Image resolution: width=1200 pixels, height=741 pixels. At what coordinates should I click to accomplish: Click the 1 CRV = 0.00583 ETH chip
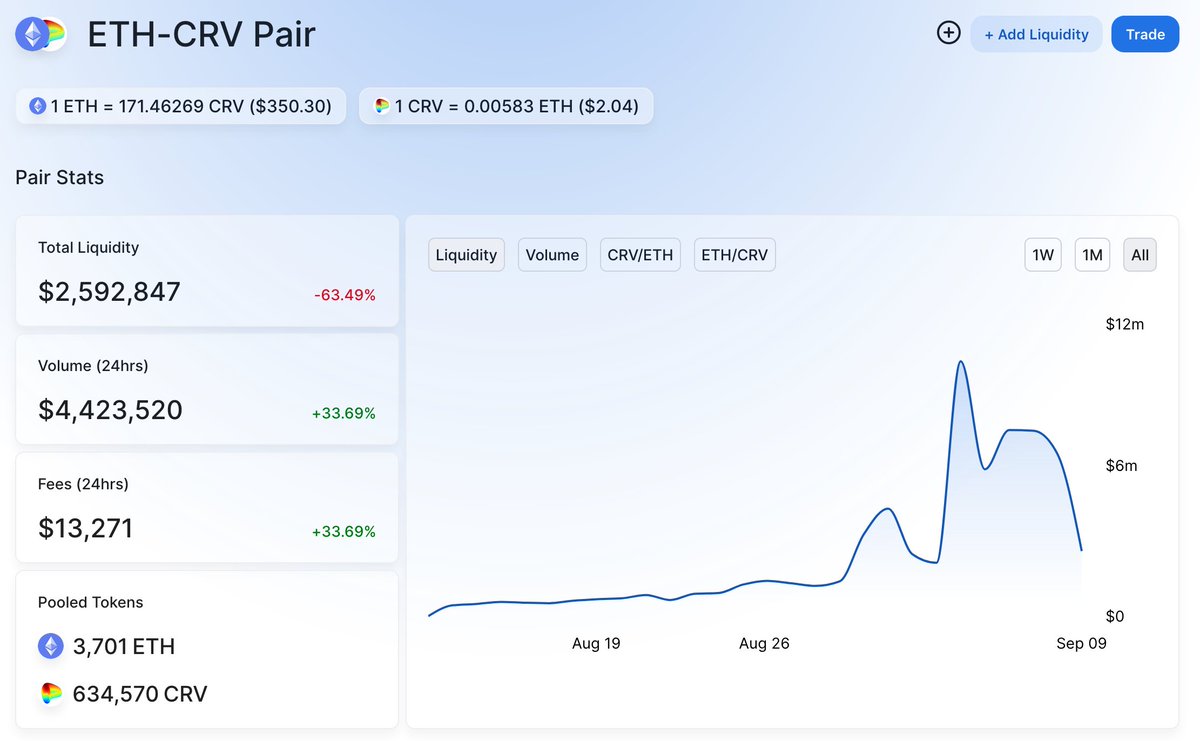(506, 106)
